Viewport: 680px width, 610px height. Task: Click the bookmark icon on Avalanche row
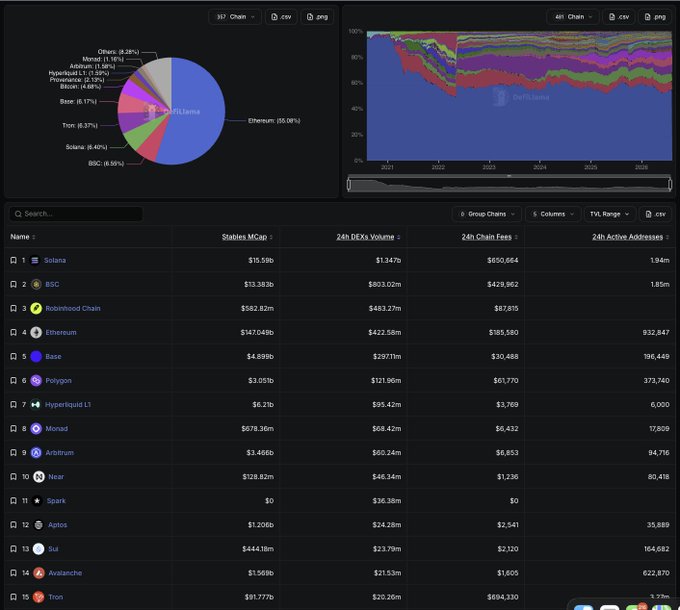pos(13,573)
